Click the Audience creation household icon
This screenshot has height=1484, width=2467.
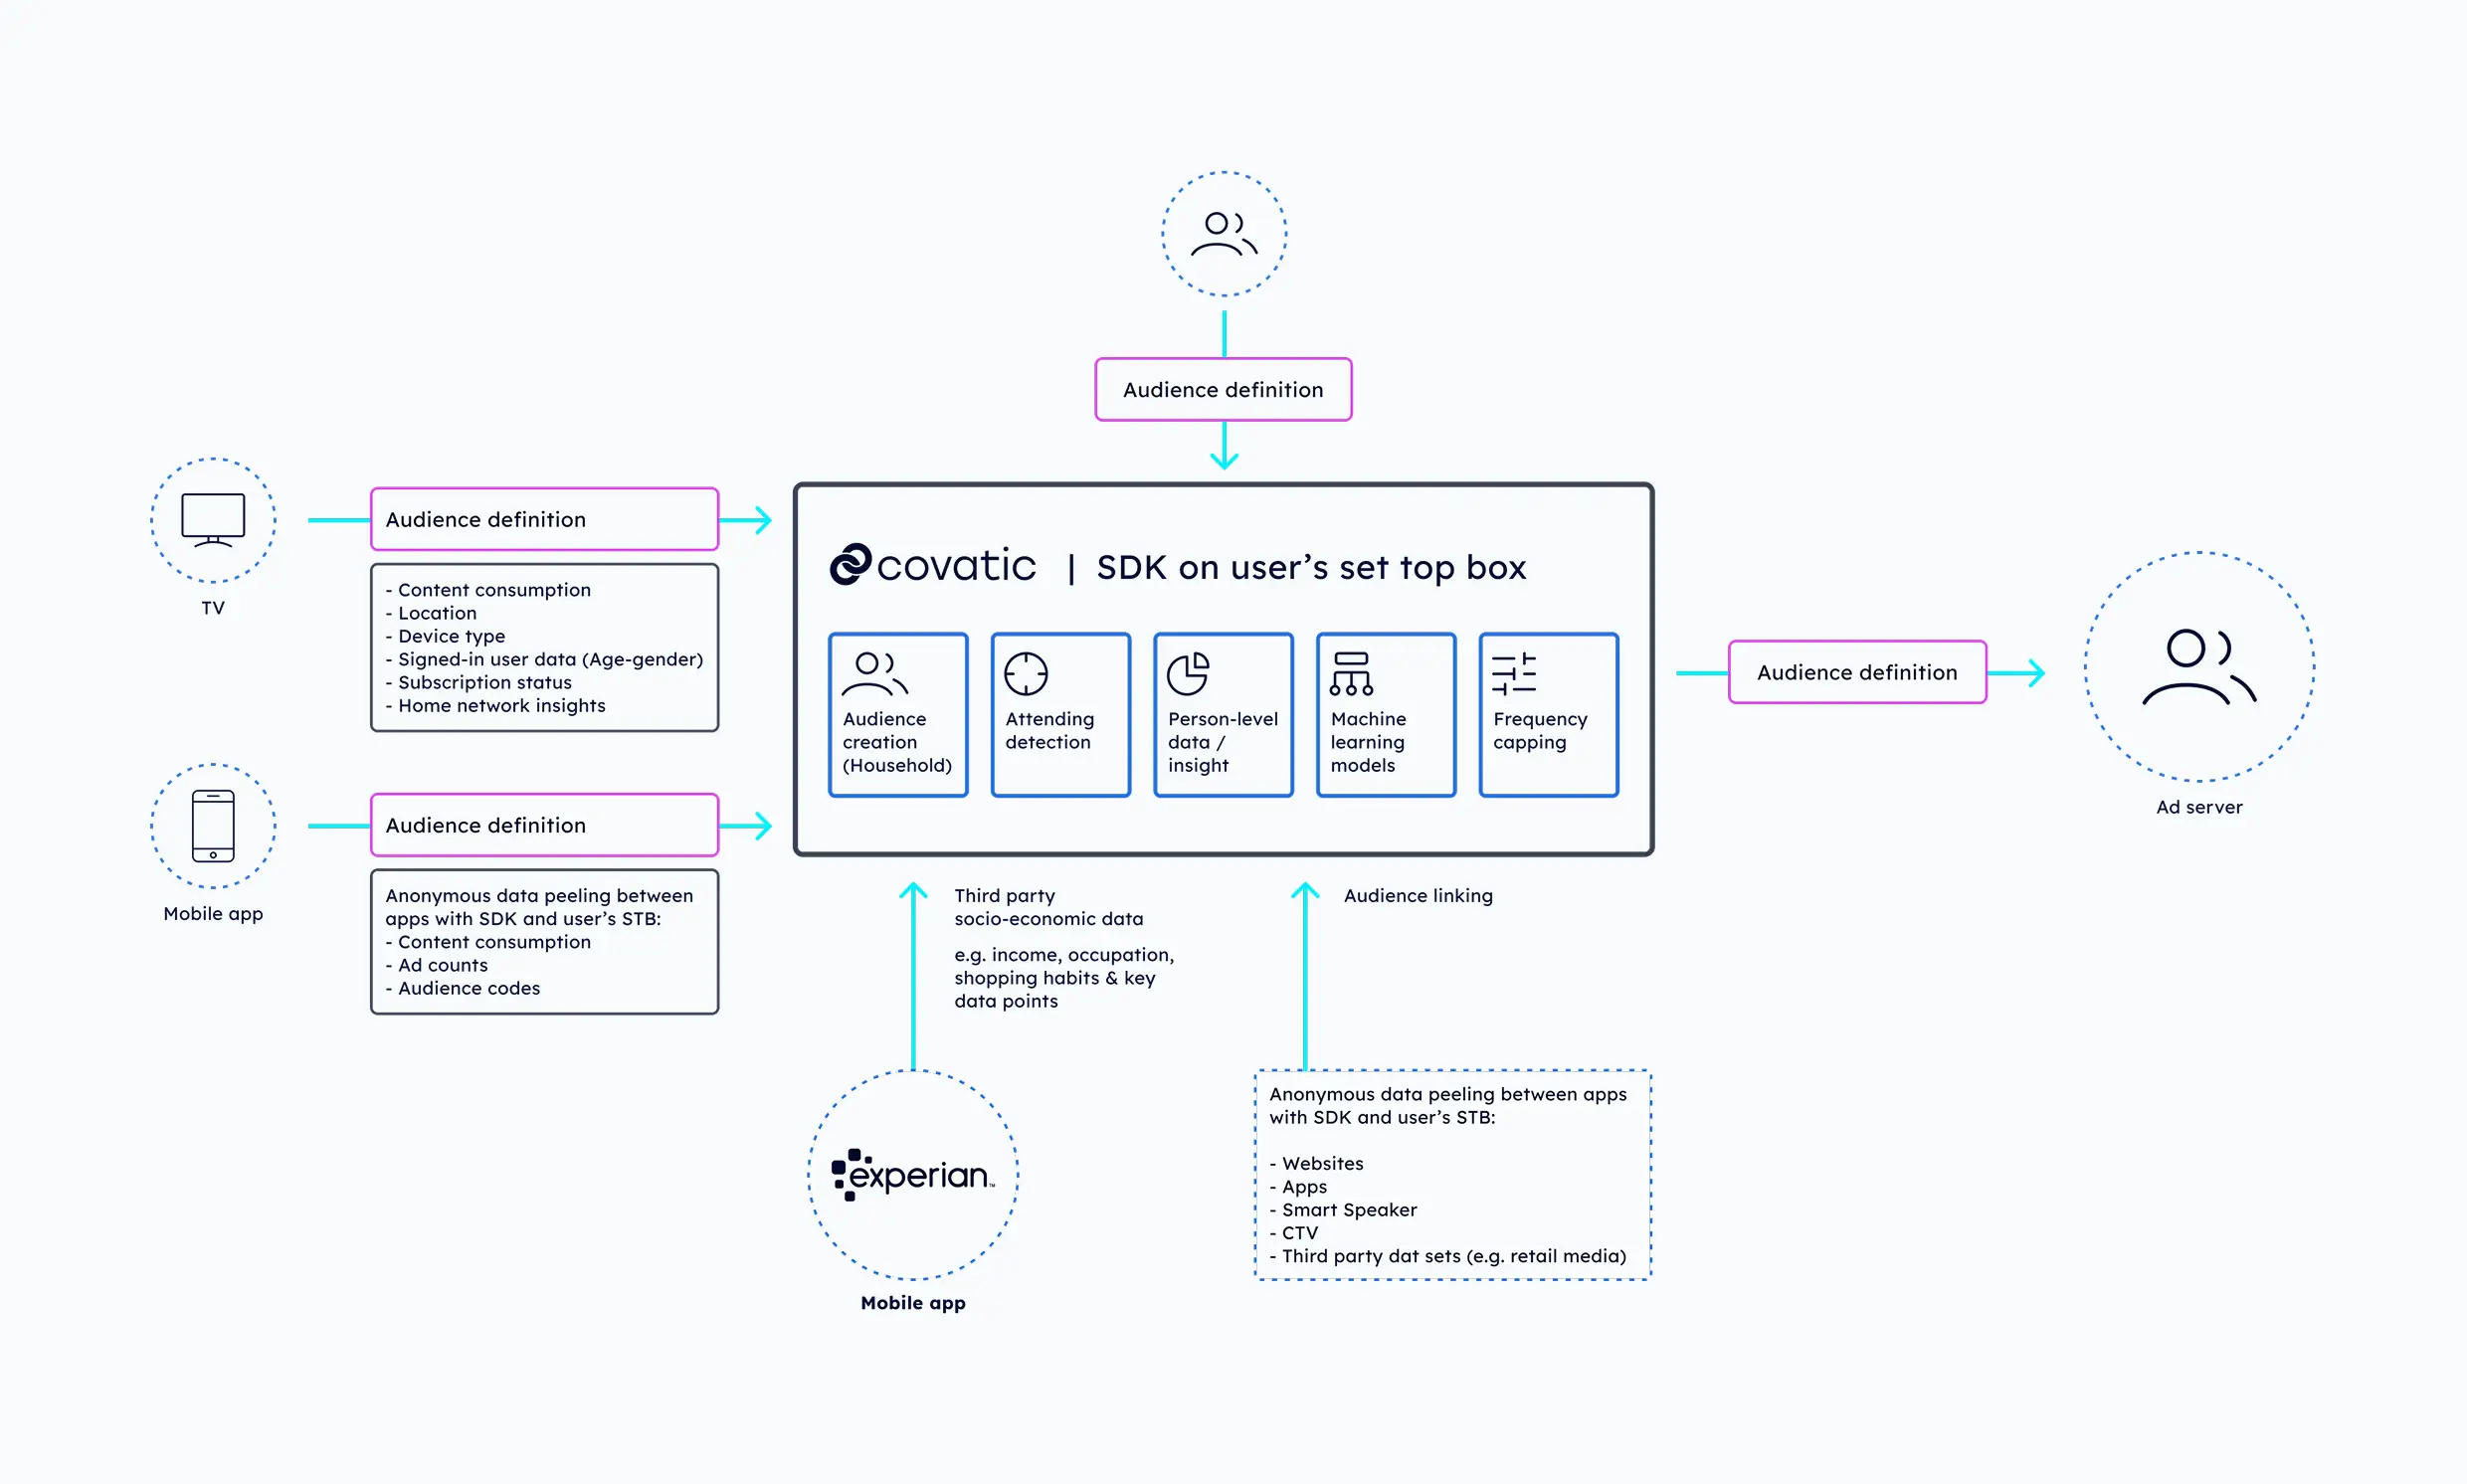[874, 674]
